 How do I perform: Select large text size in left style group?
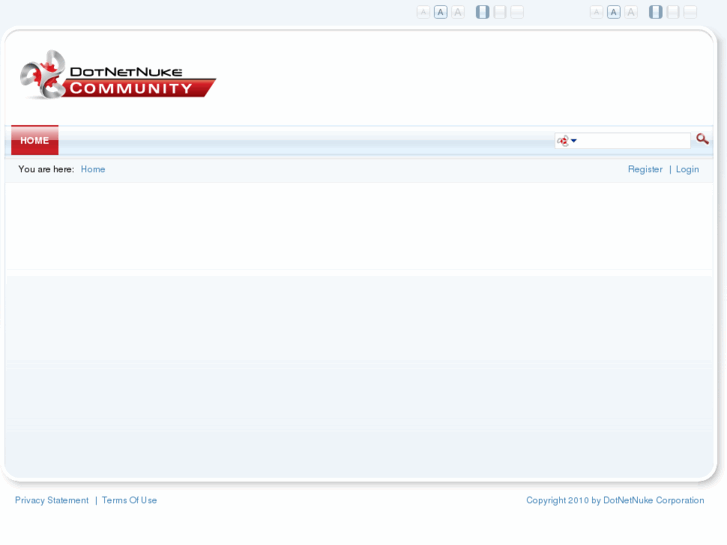point(458,12)
